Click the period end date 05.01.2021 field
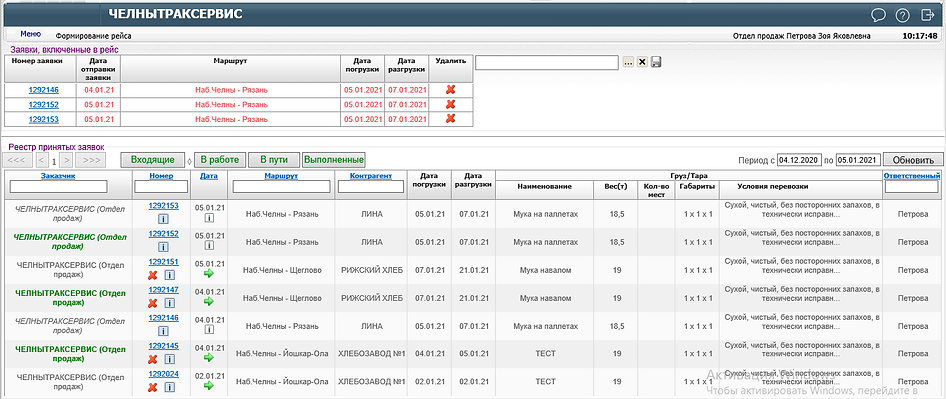Viewport: 946px width, 399px height. [x=858, y=160]
